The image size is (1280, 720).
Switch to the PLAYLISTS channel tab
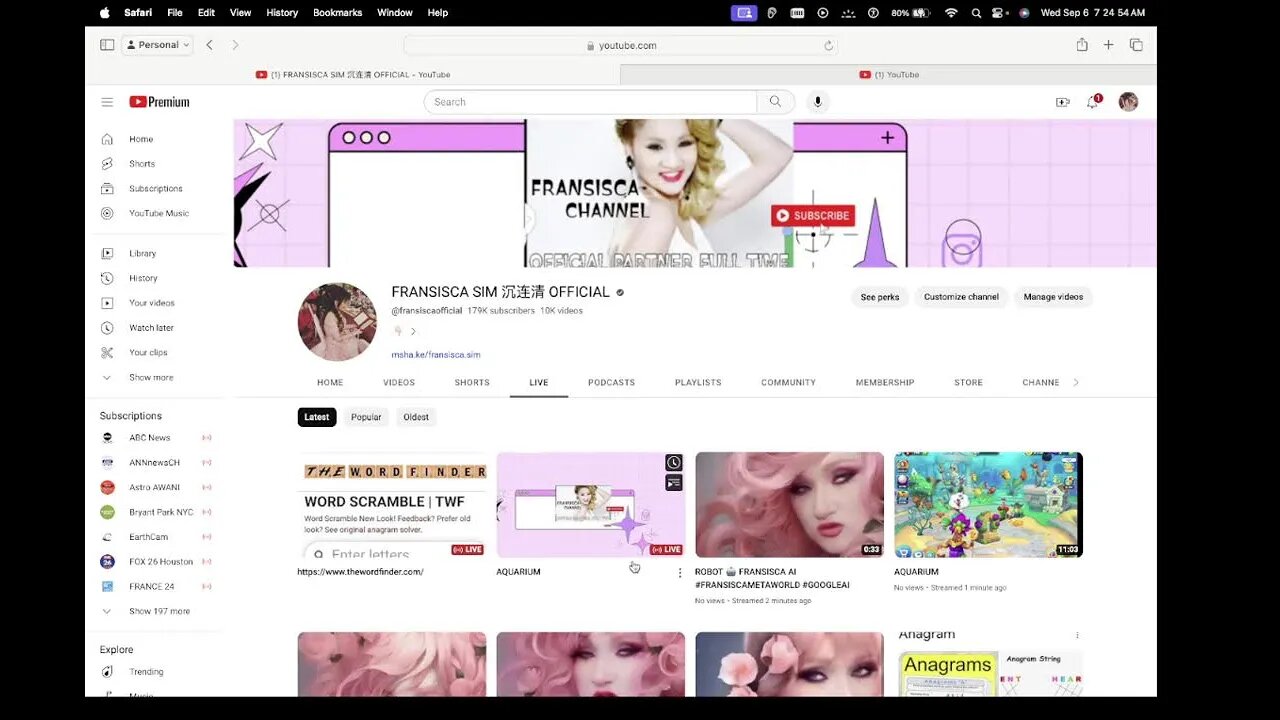pos(698,383)
